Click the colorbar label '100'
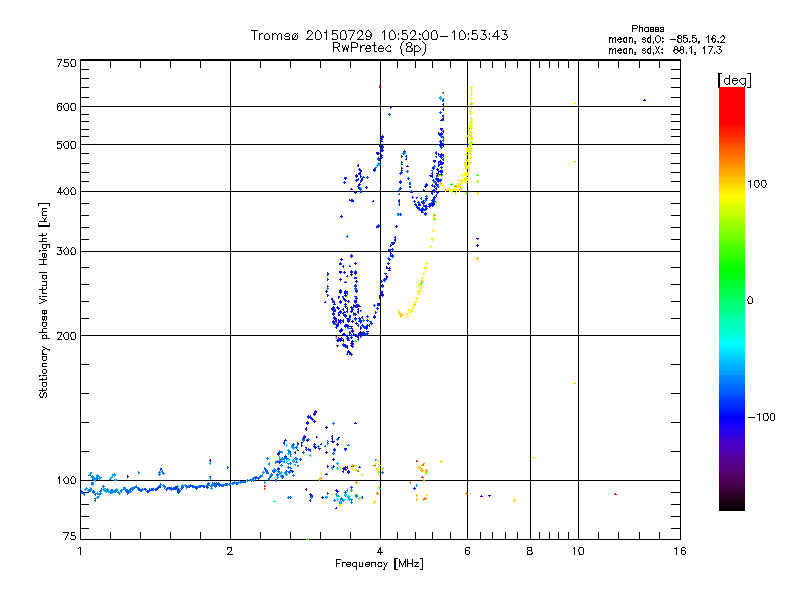 (x=757, y=184)
